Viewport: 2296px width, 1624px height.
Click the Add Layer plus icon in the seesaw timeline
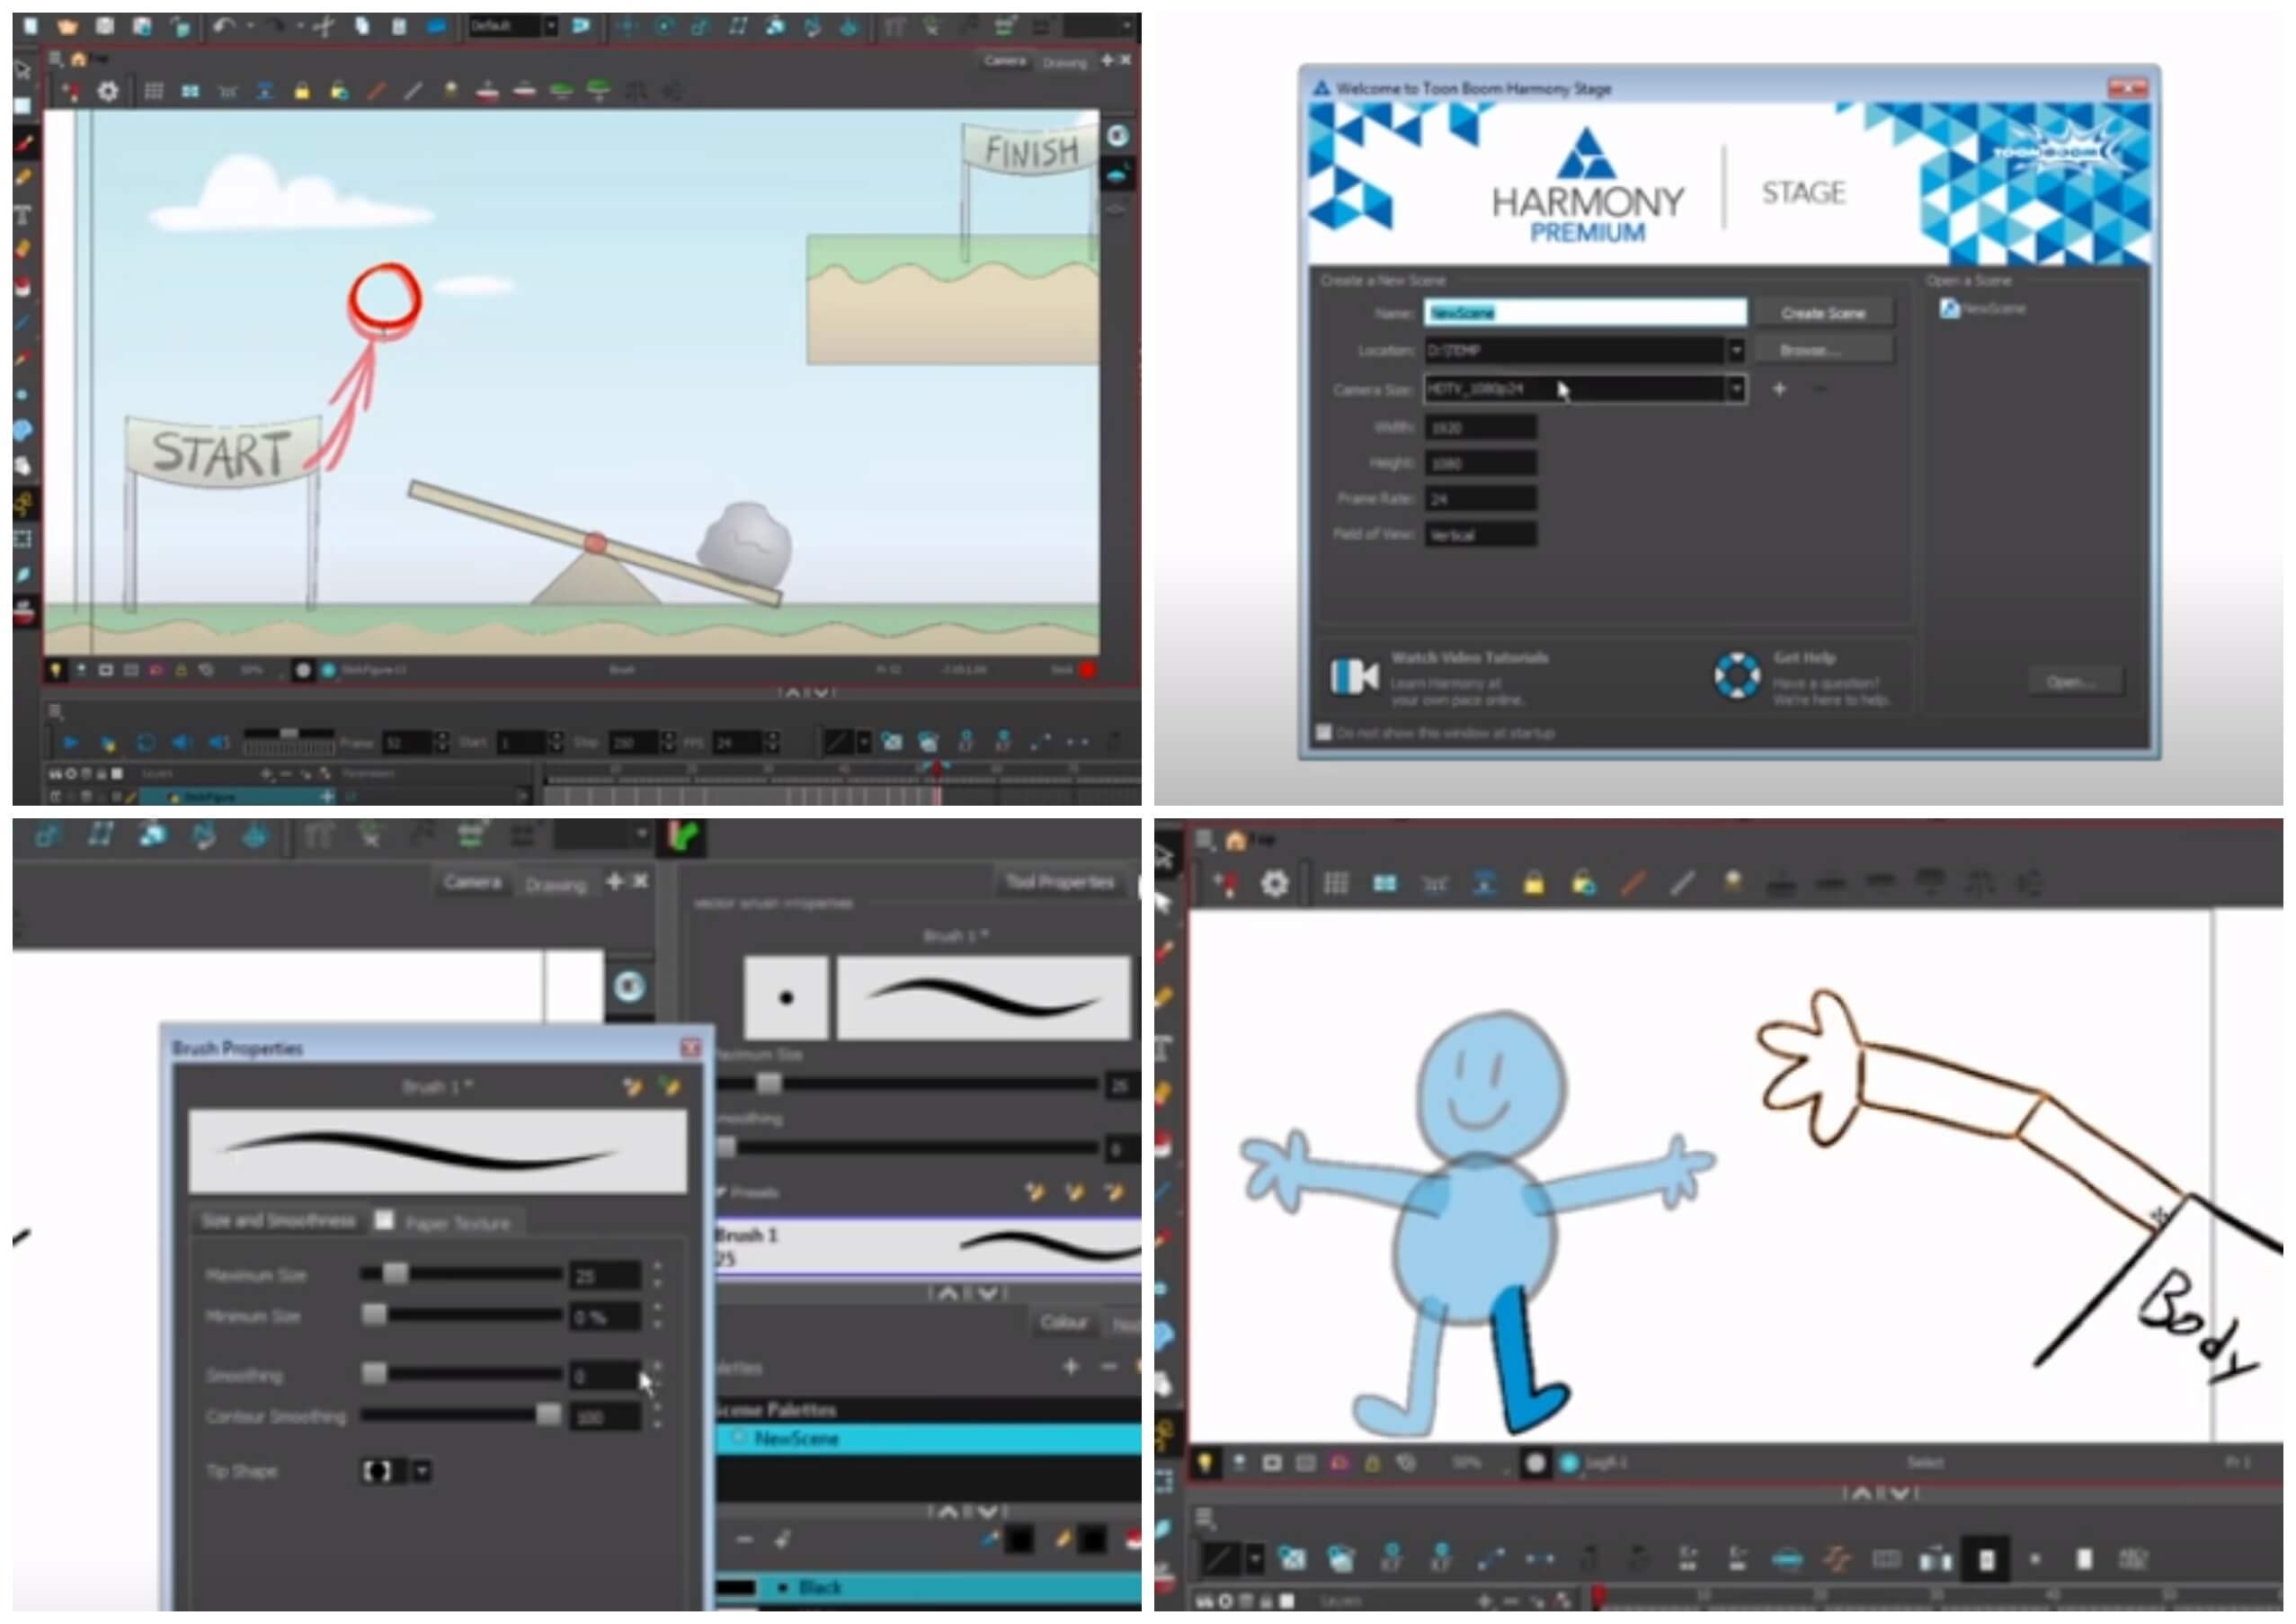point(266,774)
